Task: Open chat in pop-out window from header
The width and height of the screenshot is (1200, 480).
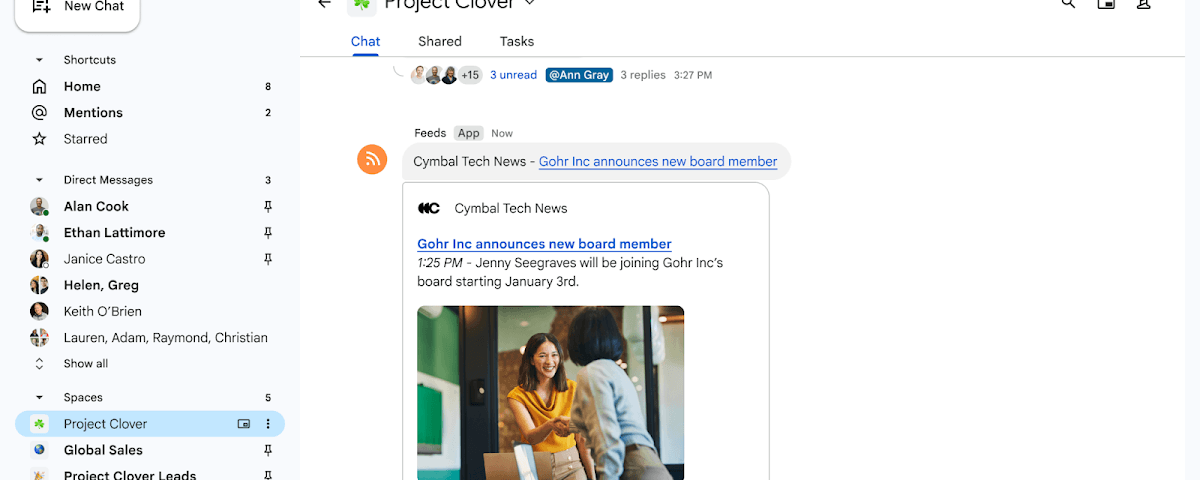Action: point(1106,4)
